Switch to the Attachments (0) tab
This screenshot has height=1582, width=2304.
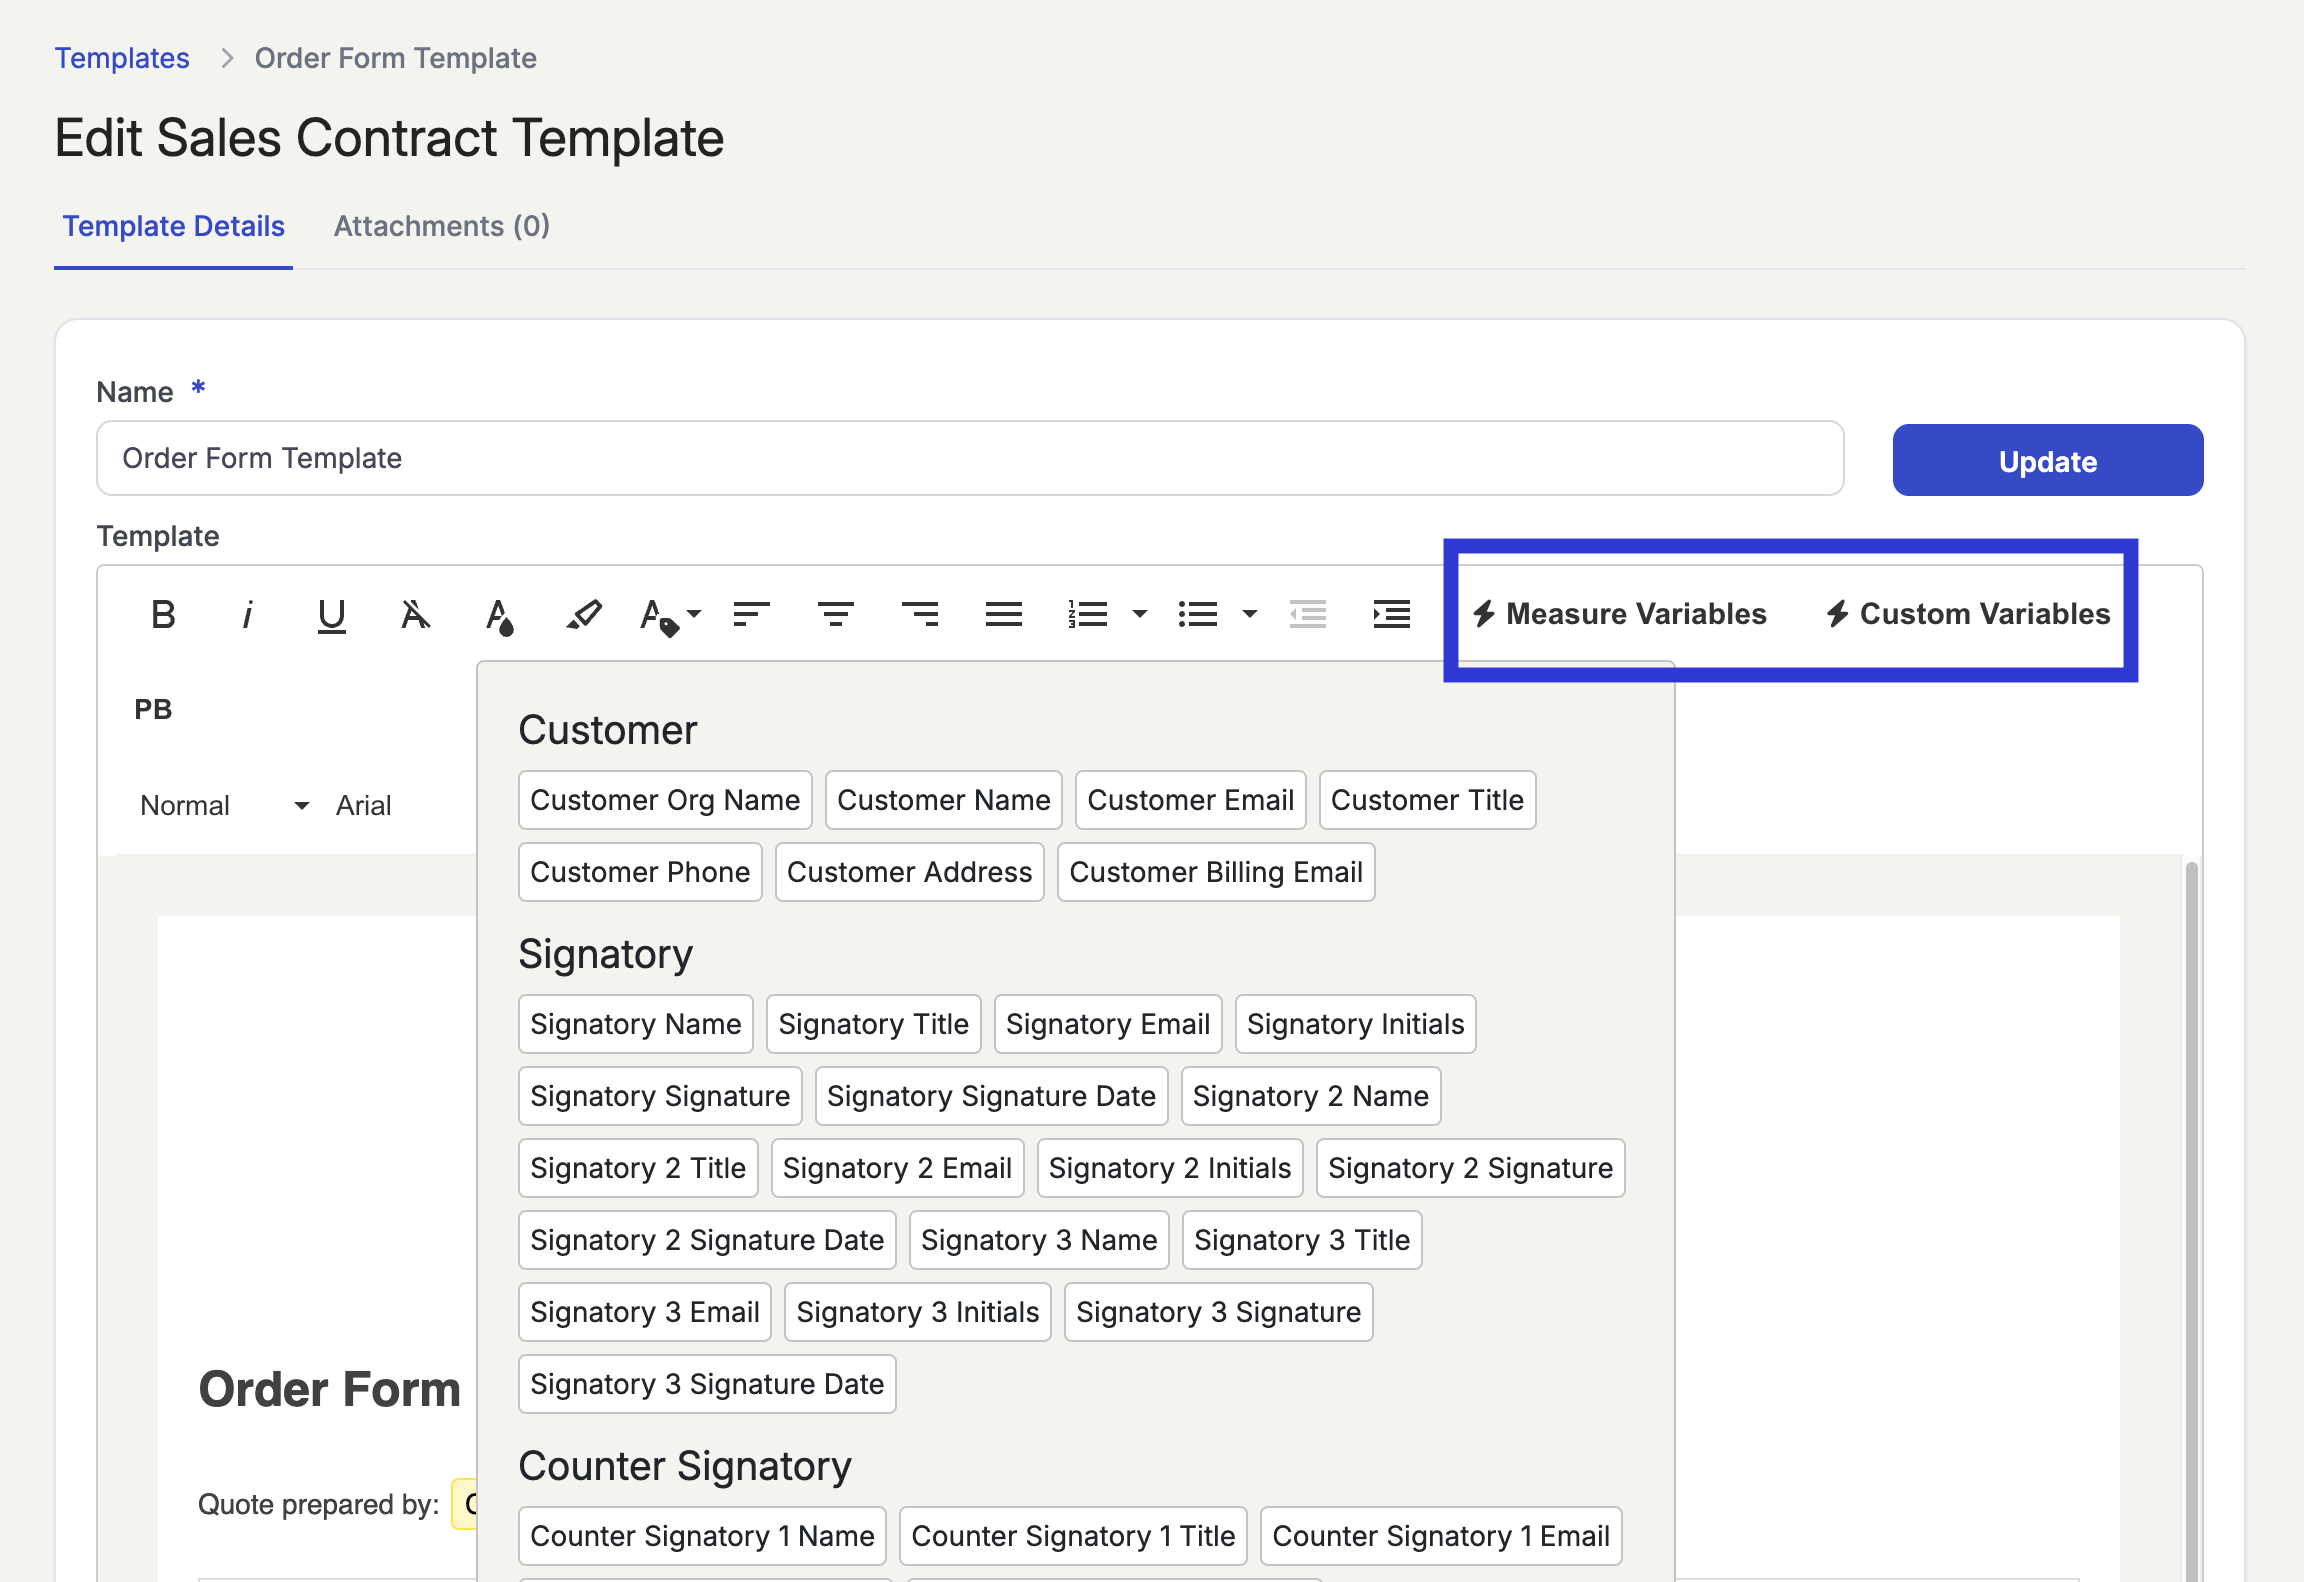pyautogui.click(x=441, y=226)
